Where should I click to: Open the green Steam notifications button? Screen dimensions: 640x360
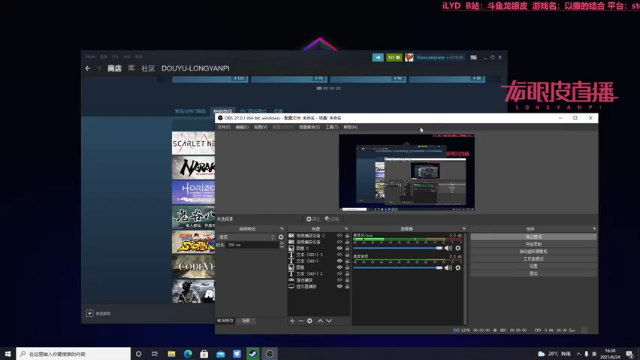[394, 58]
